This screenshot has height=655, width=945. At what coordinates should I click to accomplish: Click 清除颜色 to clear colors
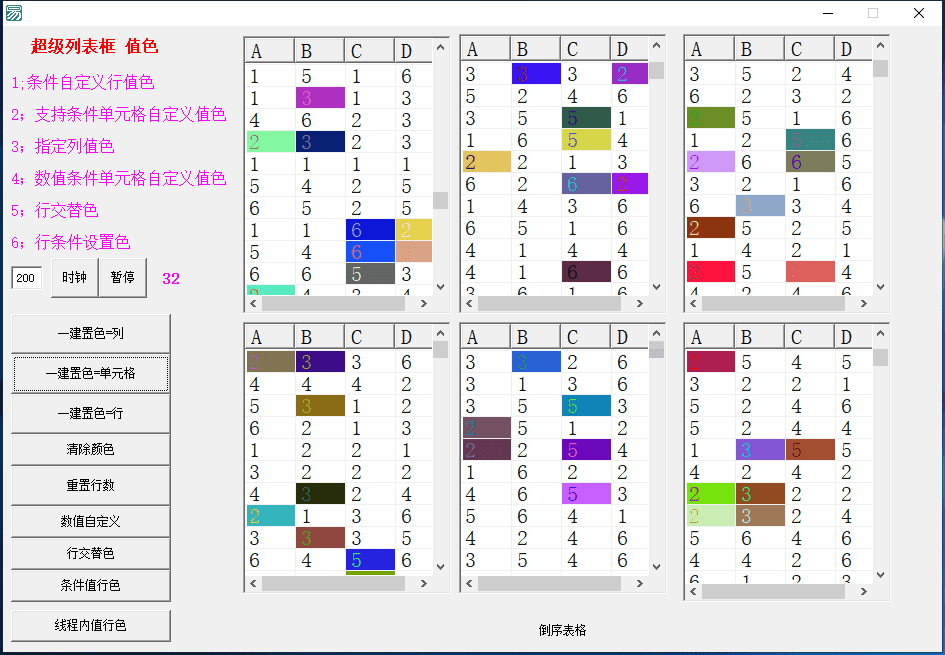click(90, 450)
